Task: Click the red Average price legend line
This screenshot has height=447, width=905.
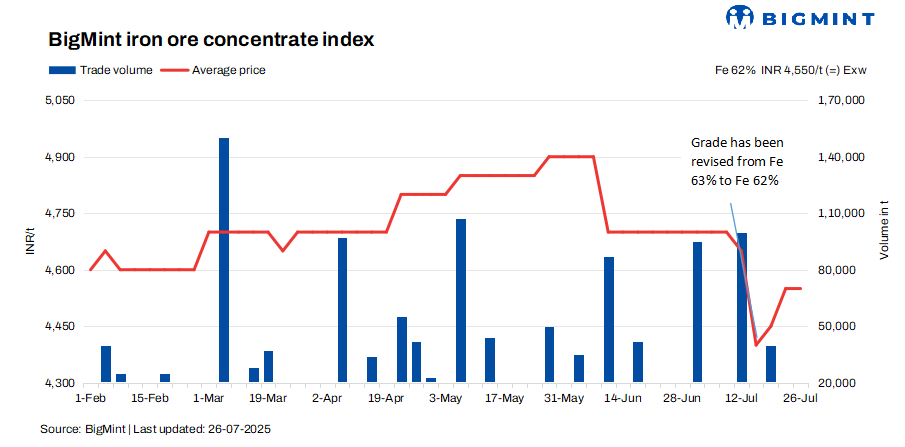Action: 173,70
